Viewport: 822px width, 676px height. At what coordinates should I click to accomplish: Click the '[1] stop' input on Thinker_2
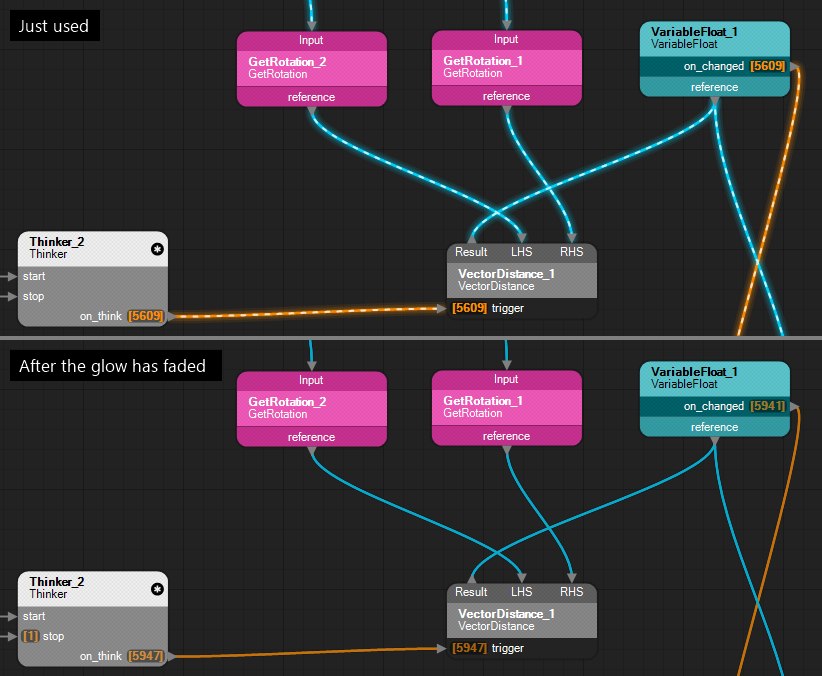[x=43, y=636]
